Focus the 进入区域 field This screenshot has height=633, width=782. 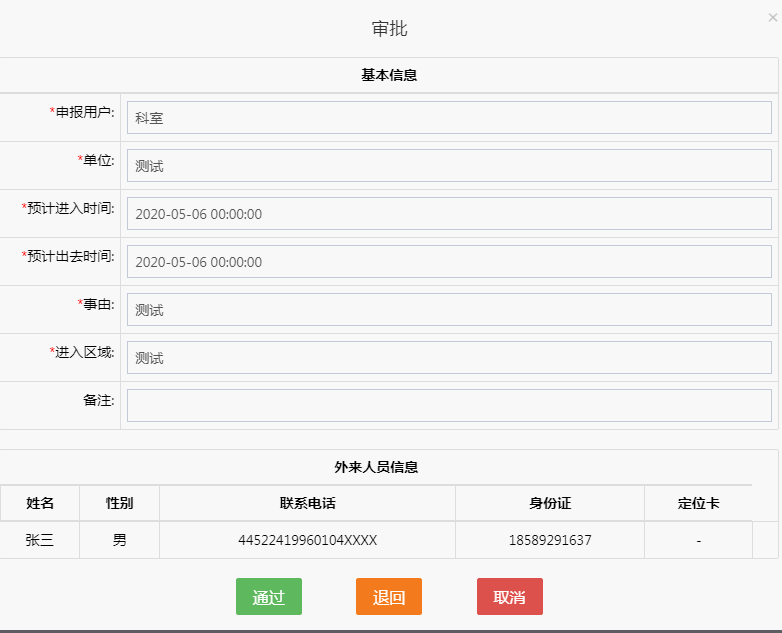[x=448, y=358]
